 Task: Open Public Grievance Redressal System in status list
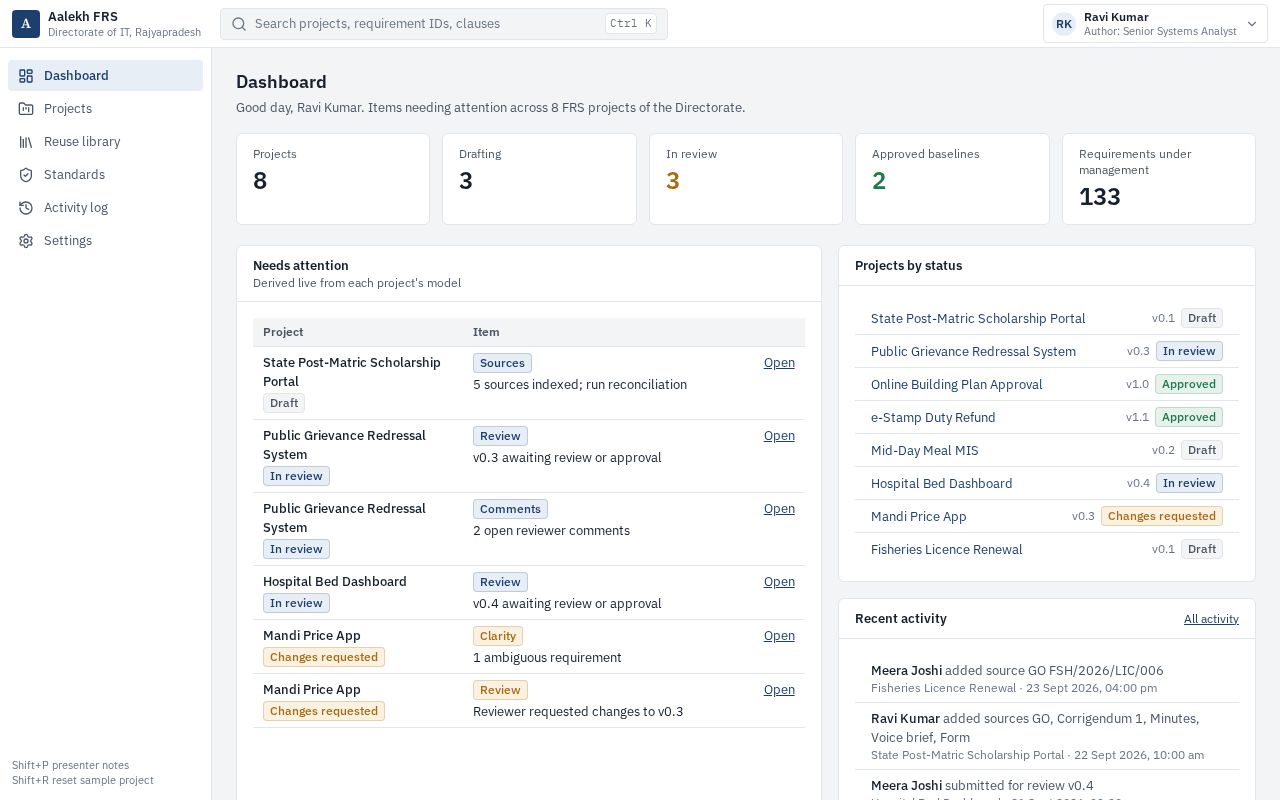(x=973, y=352)
